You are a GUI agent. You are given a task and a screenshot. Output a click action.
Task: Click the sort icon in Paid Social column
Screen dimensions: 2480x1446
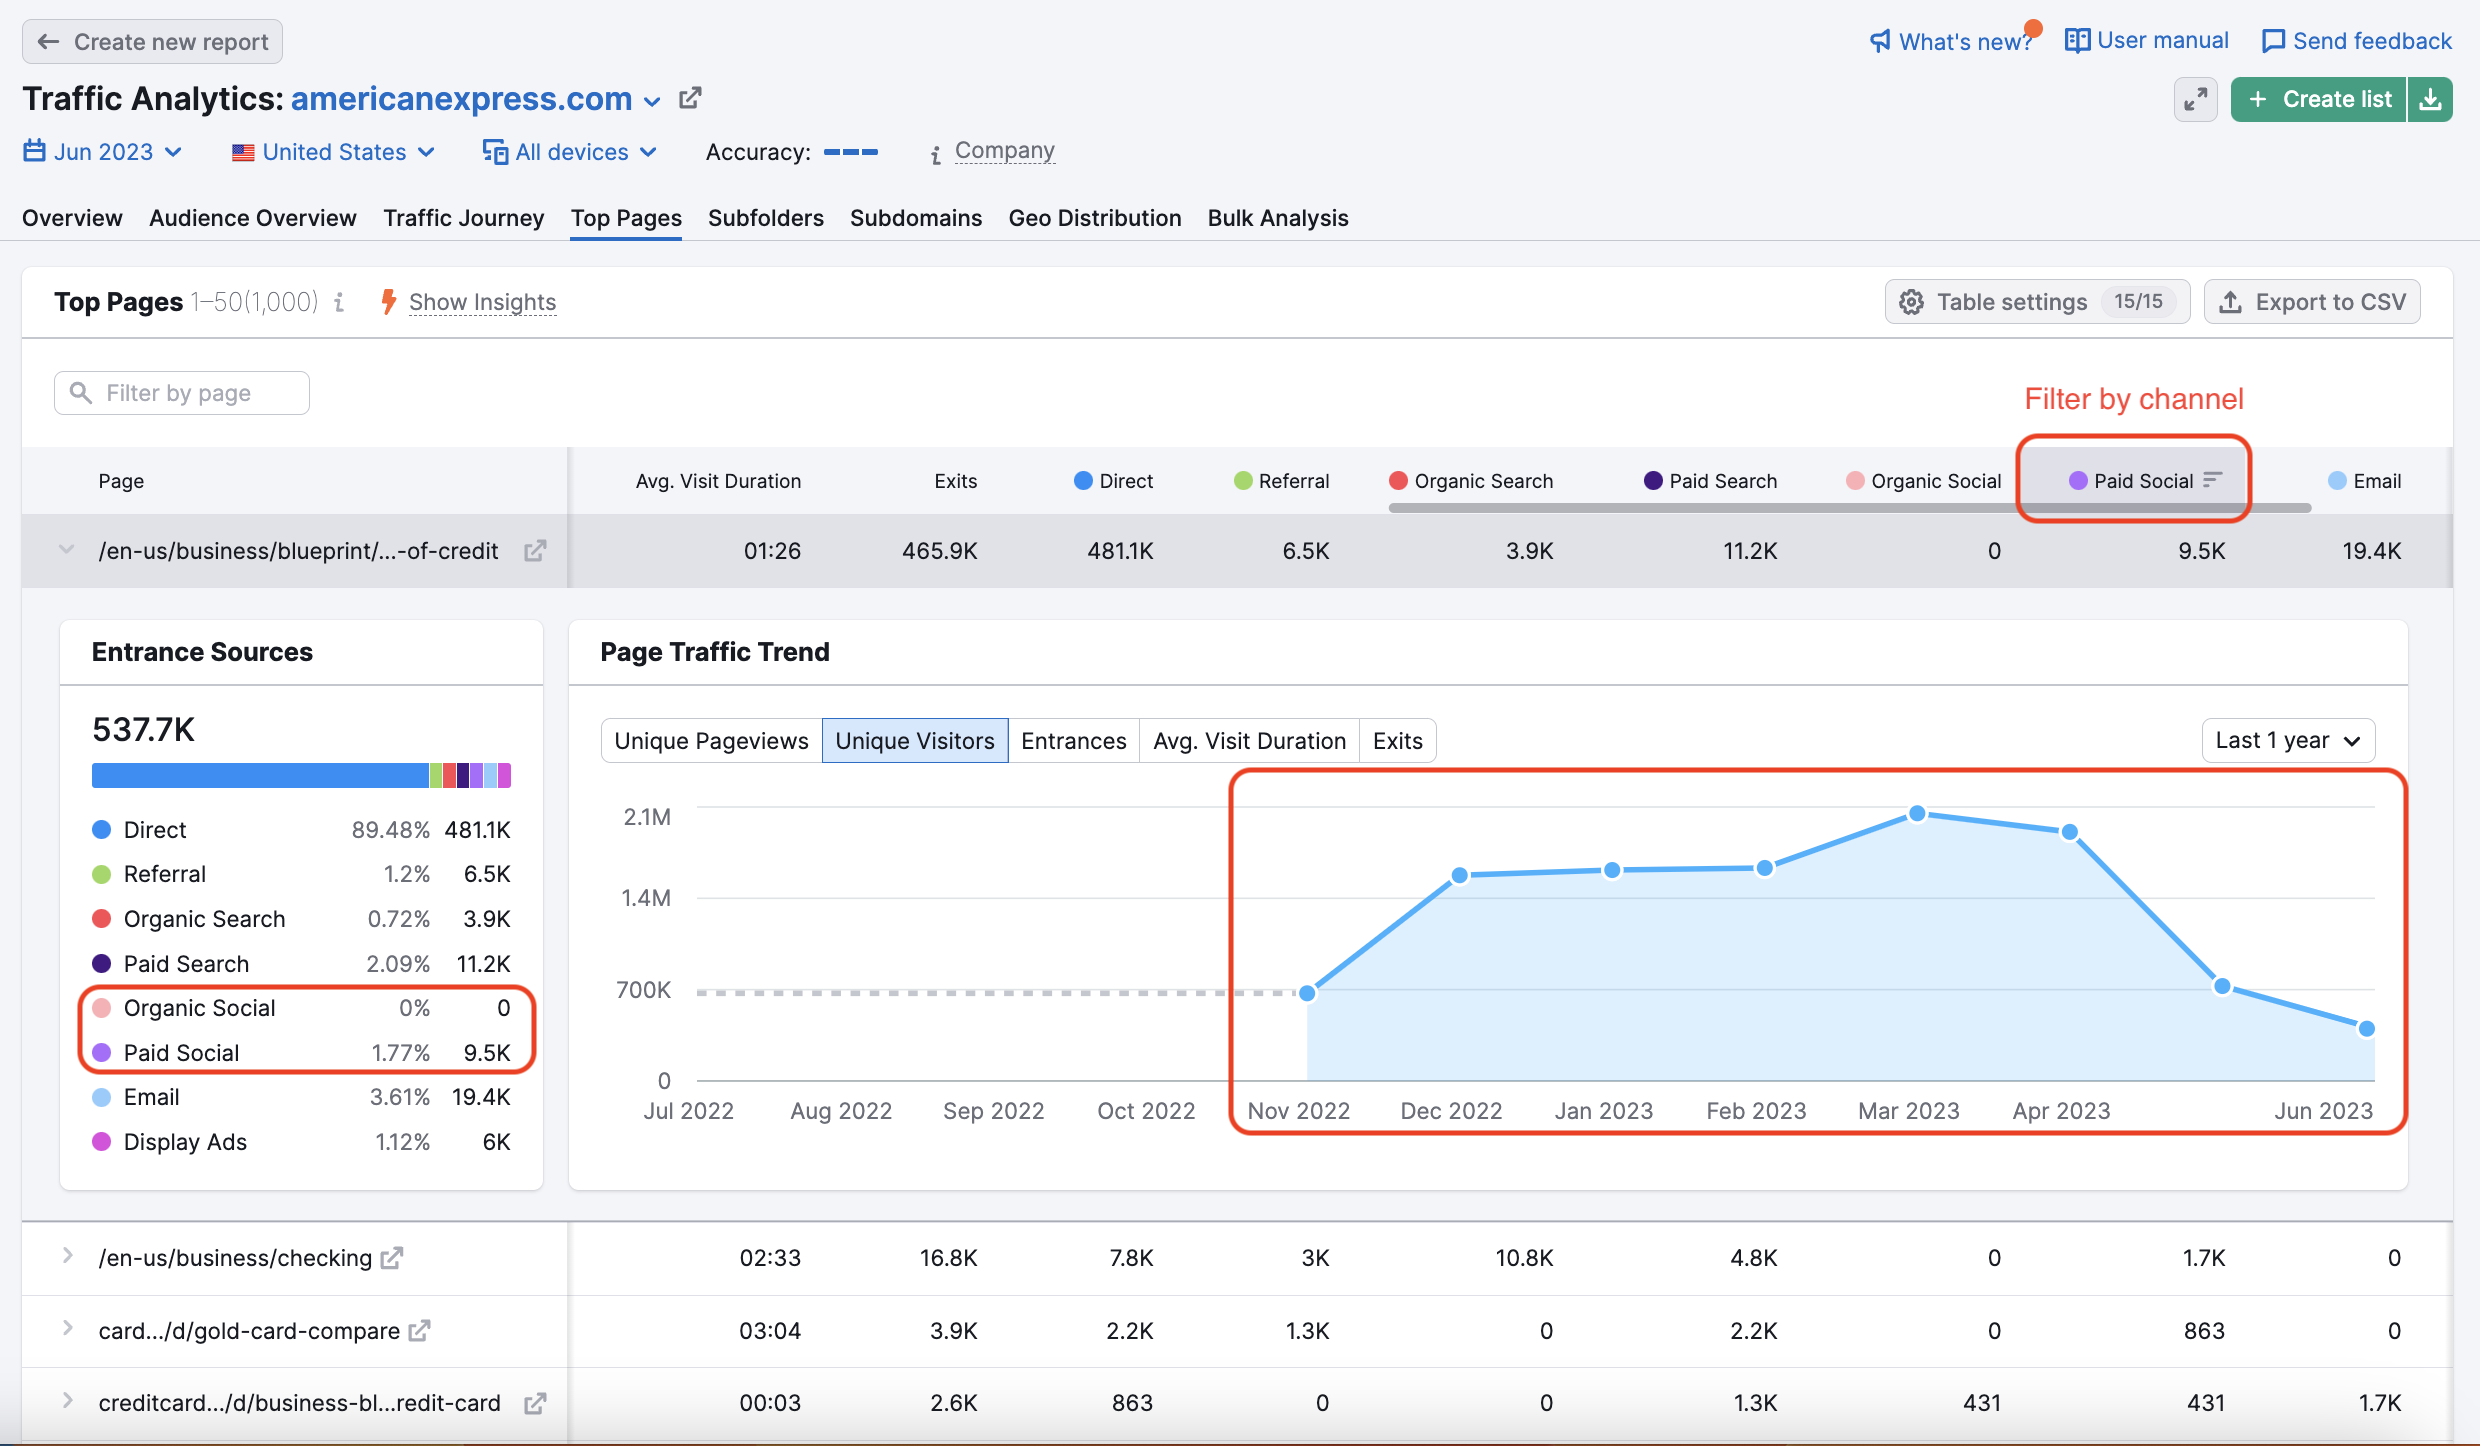pyautogui.click(x=2212, y=480)
